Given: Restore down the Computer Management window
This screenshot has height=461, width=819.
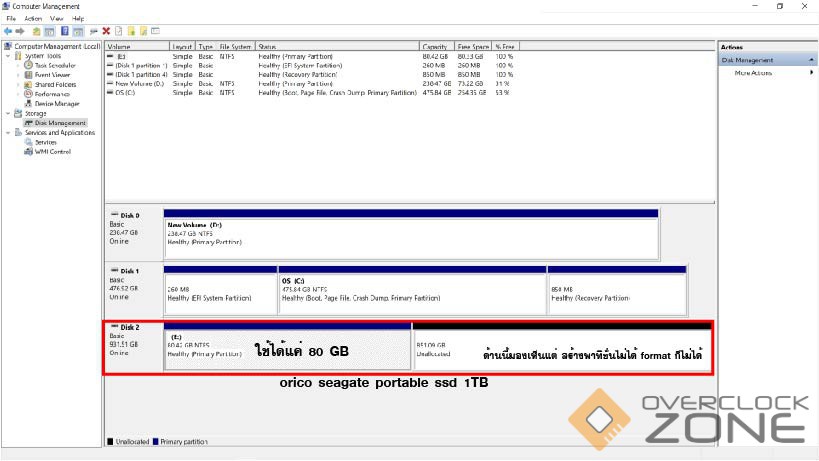Looking at the screenshot, I should point(780,6).
